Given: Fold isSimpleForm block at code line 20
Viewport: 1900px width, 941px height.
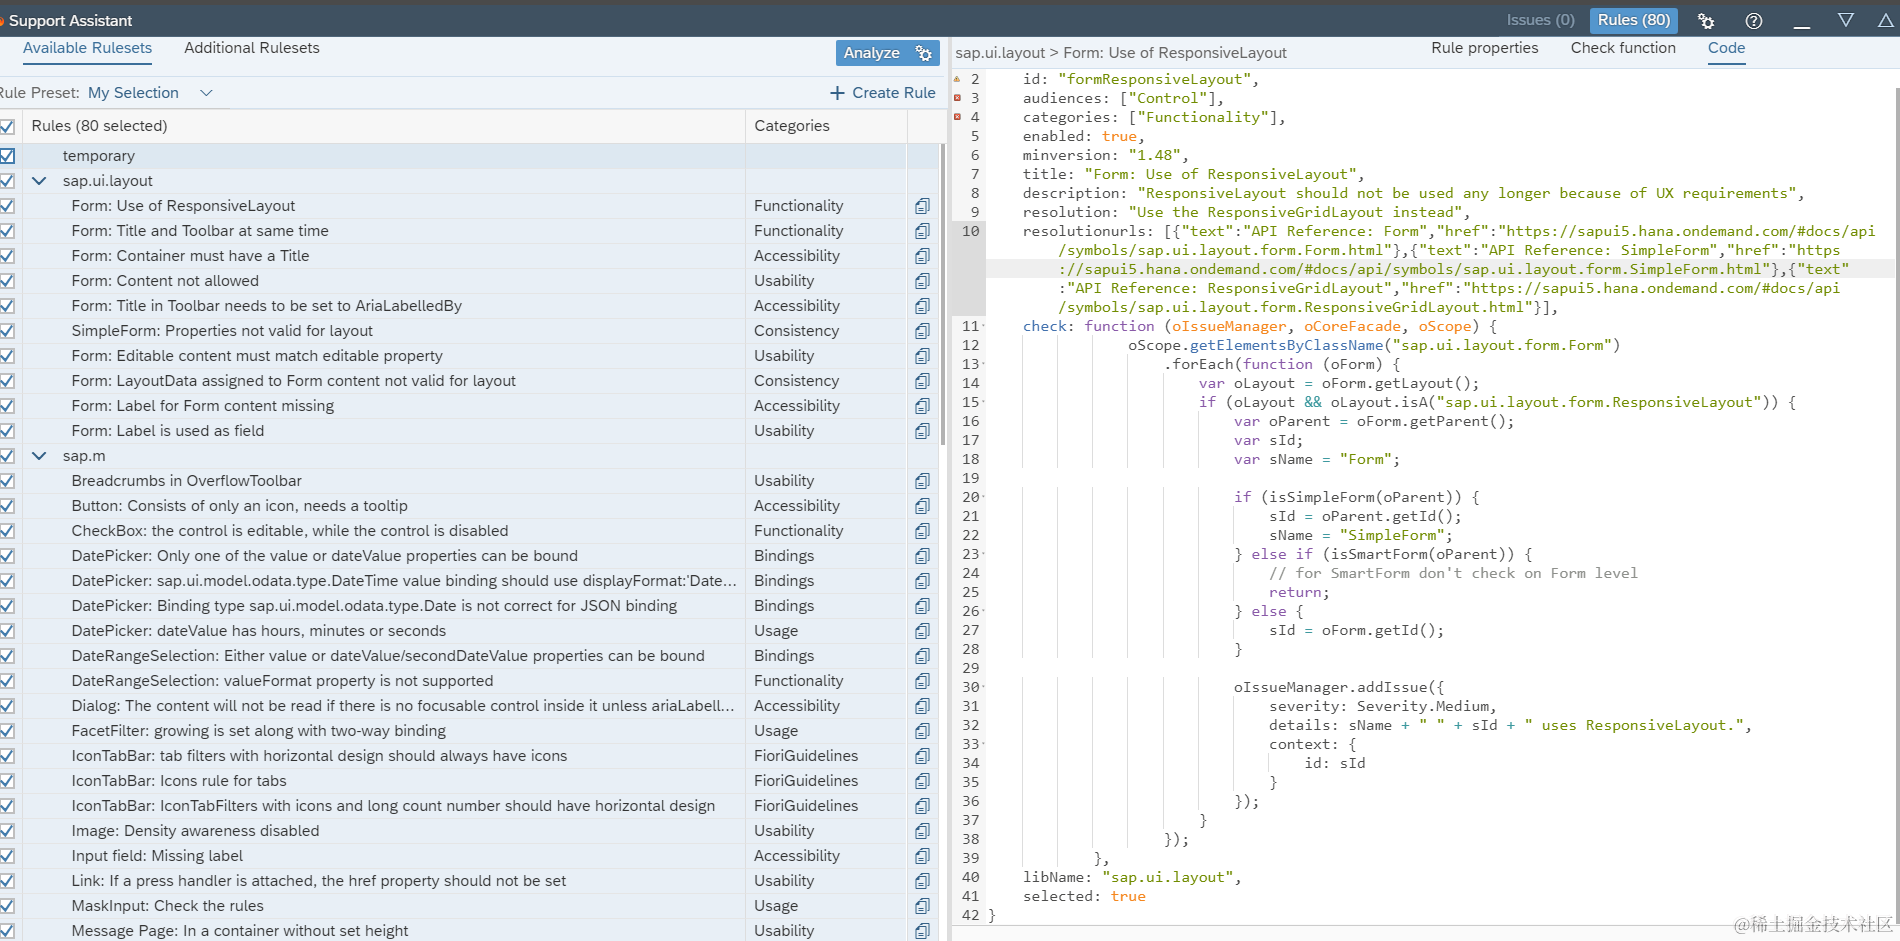Looking at the screenshot, I should (x=985, y=498).
